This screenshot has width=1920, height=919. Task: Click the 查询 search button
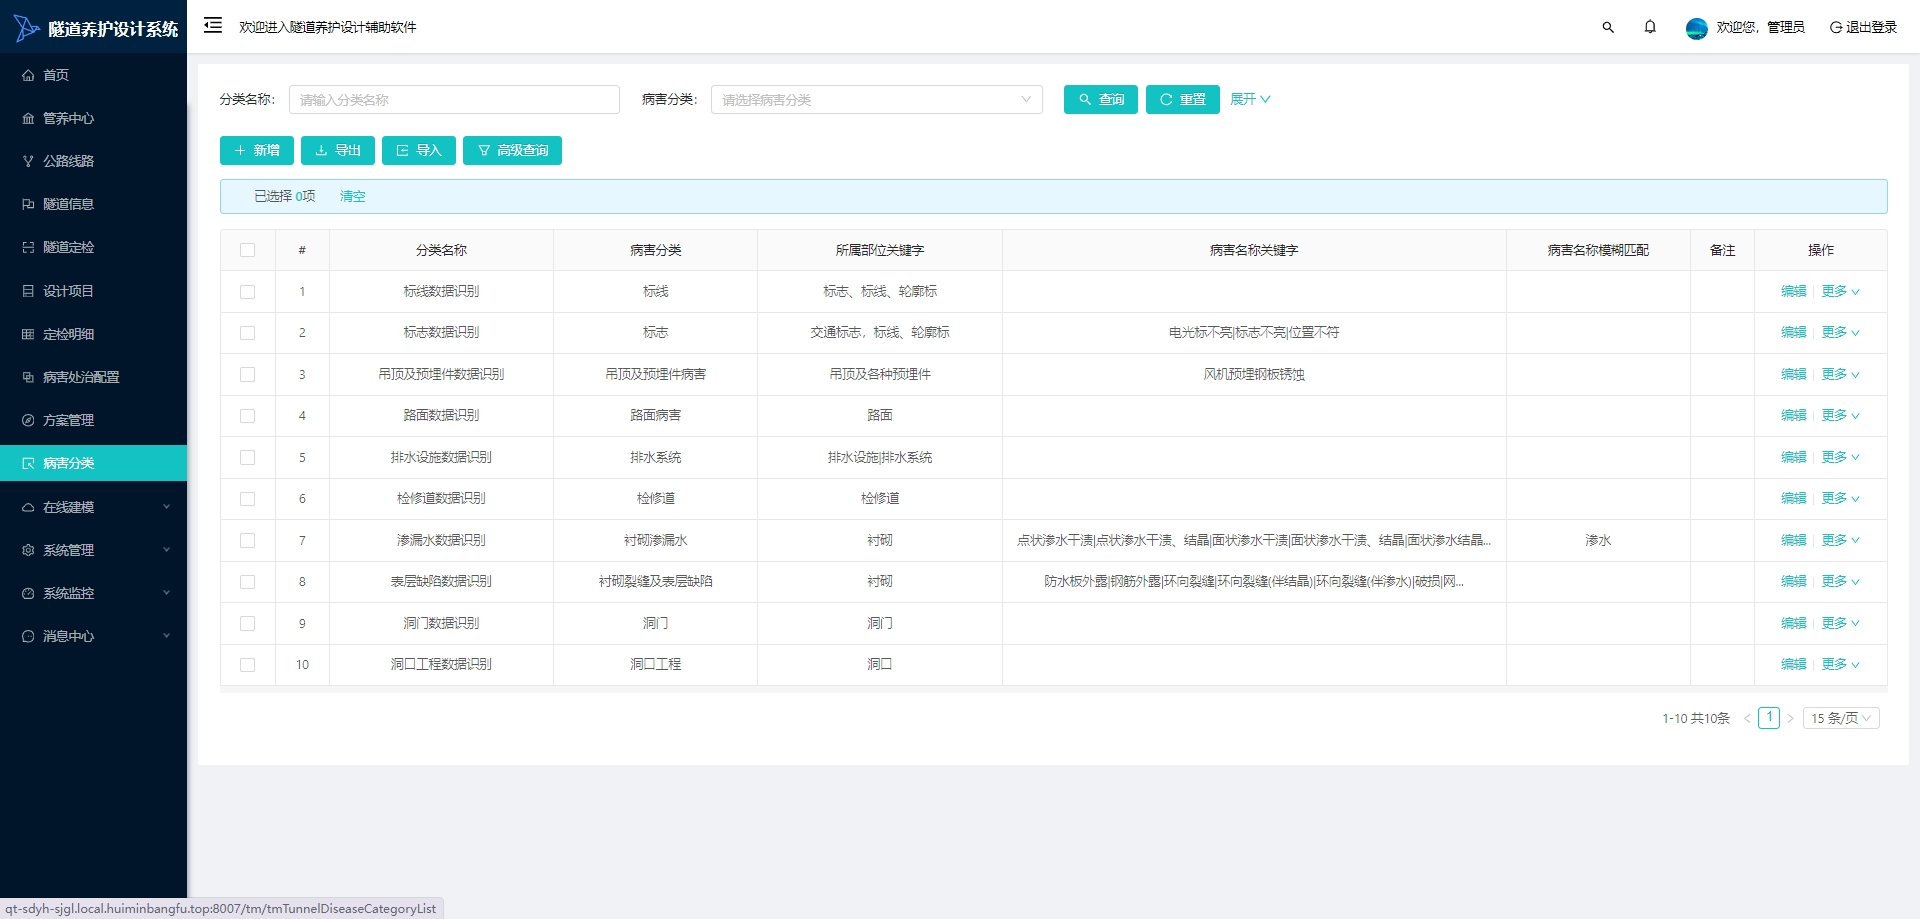coord(1101,100)
